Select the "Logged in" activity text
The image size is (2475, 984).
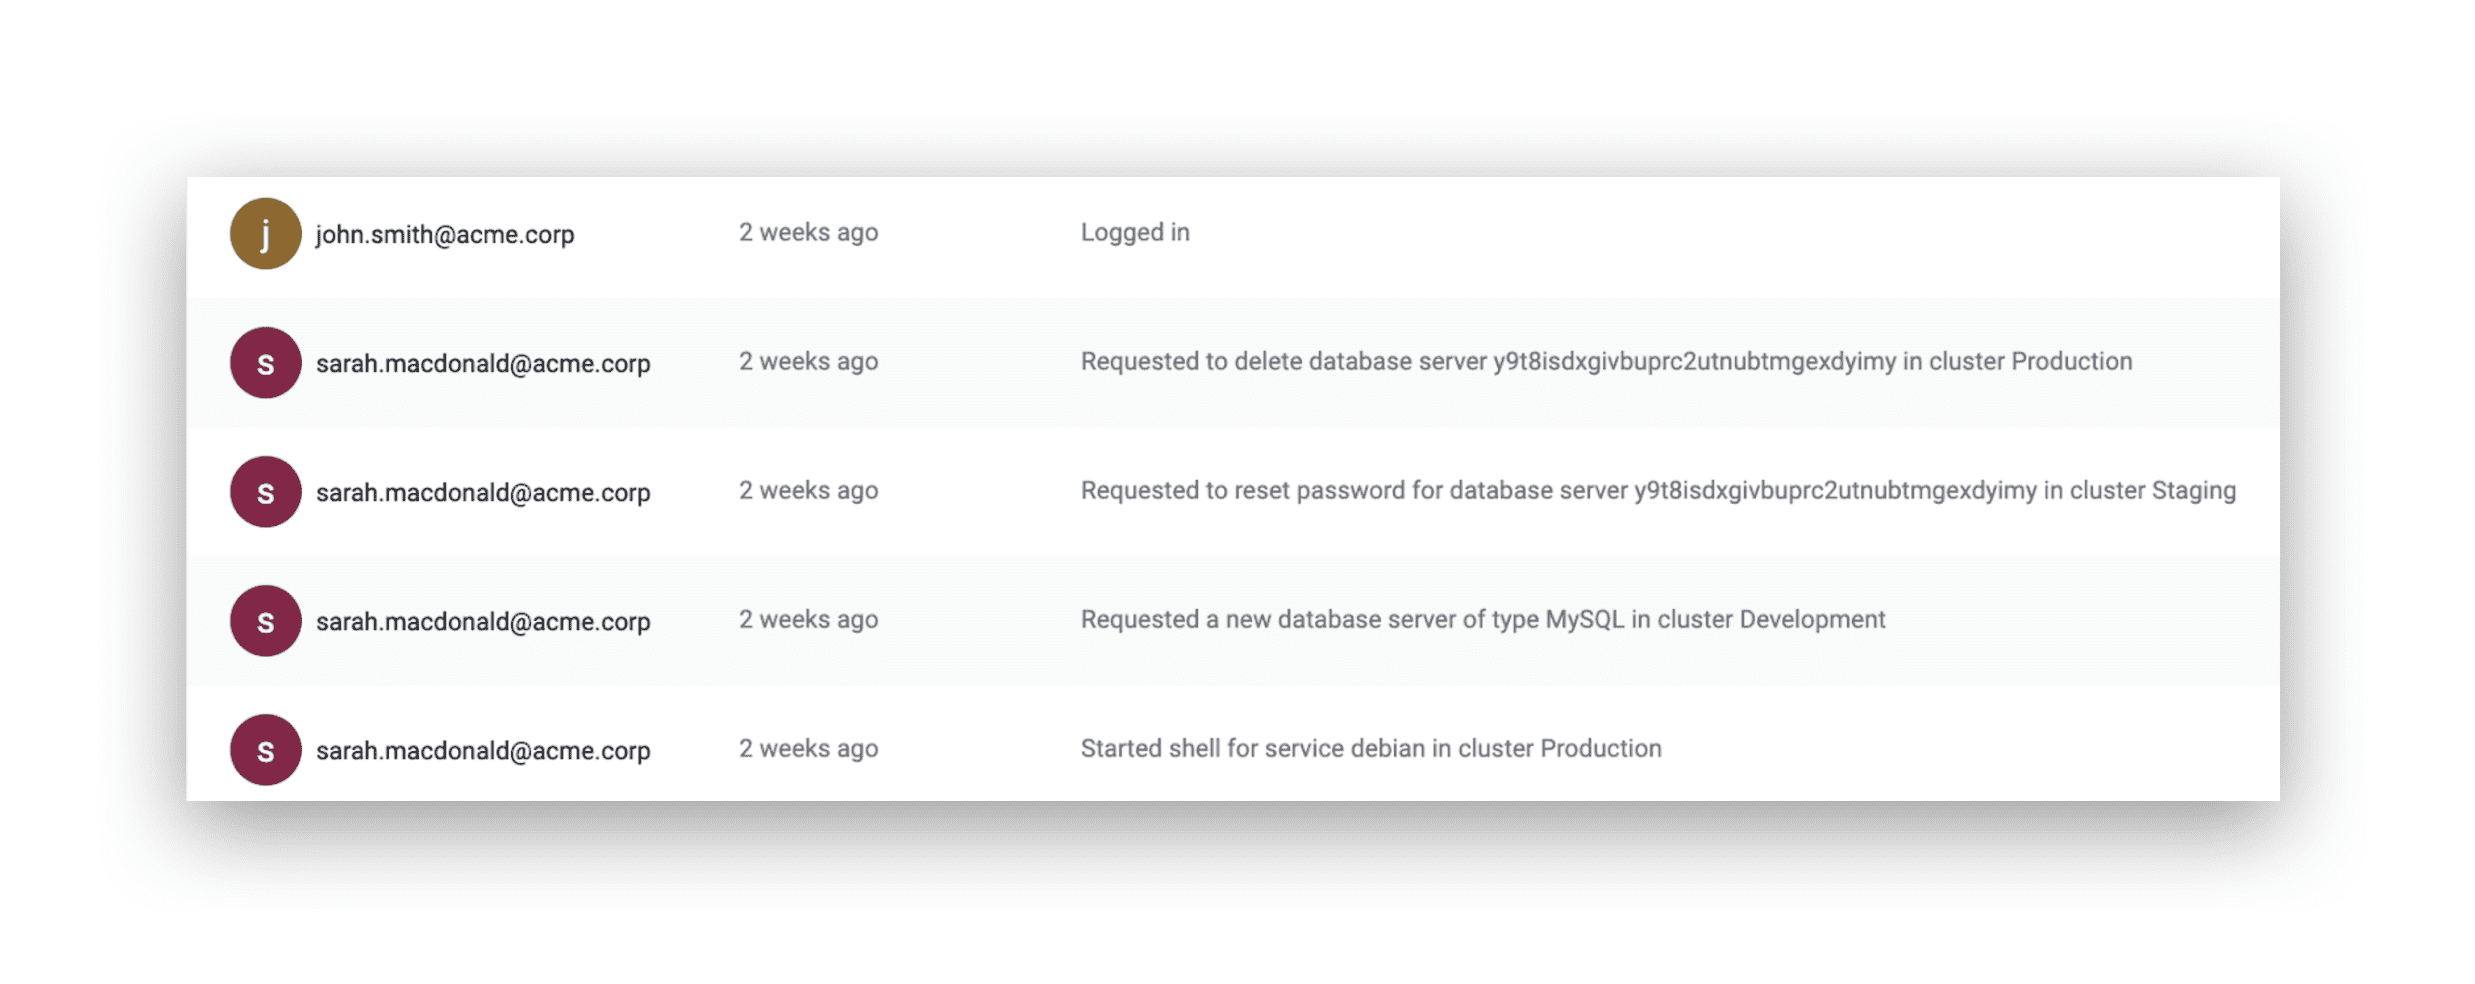1135,232
